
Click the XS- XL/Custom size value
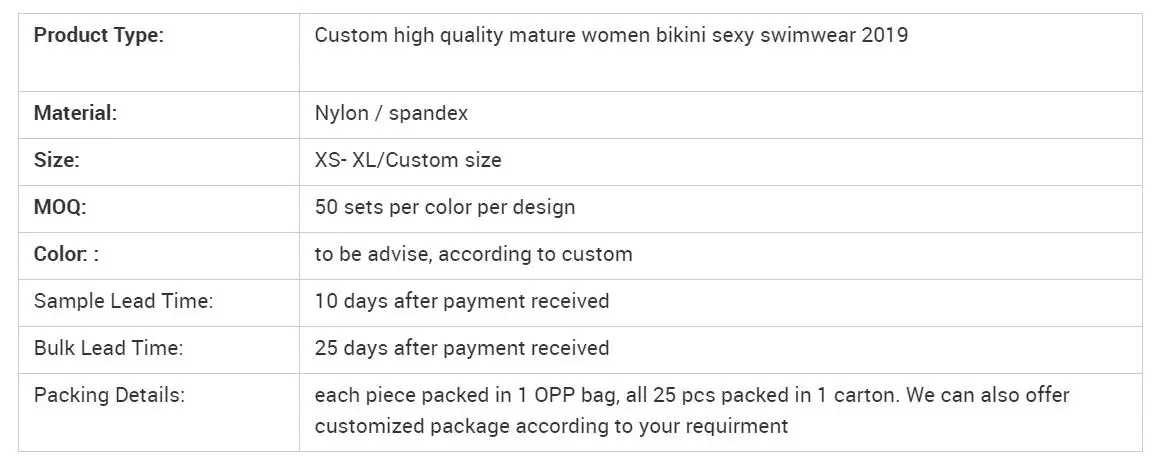(x=408, y=160)
